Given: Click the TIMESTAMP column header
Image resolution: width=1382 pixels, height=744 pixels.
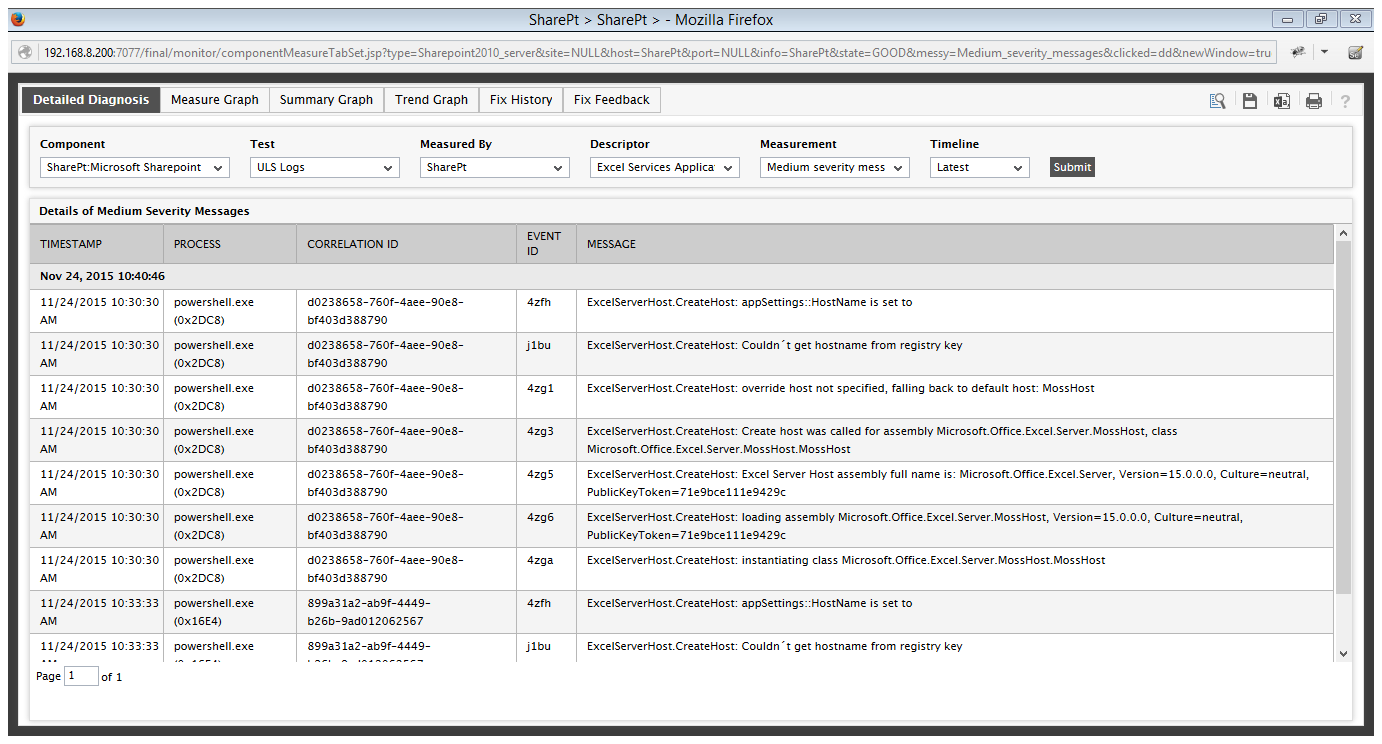Looking at the screenshot, I should (x=96, y=244).
